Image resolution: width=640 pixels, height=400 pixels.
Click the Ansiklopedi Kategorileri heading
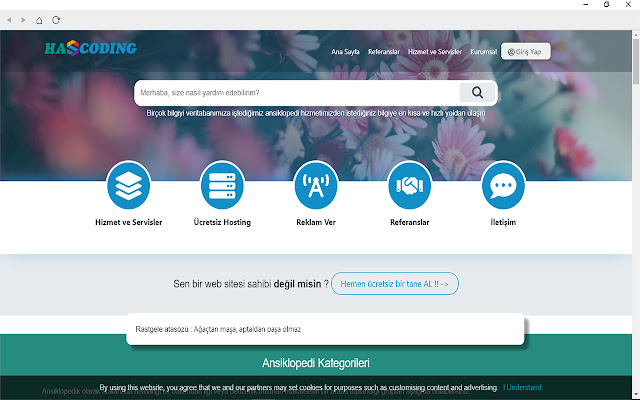pyautogui.click(x=316, y=363)
